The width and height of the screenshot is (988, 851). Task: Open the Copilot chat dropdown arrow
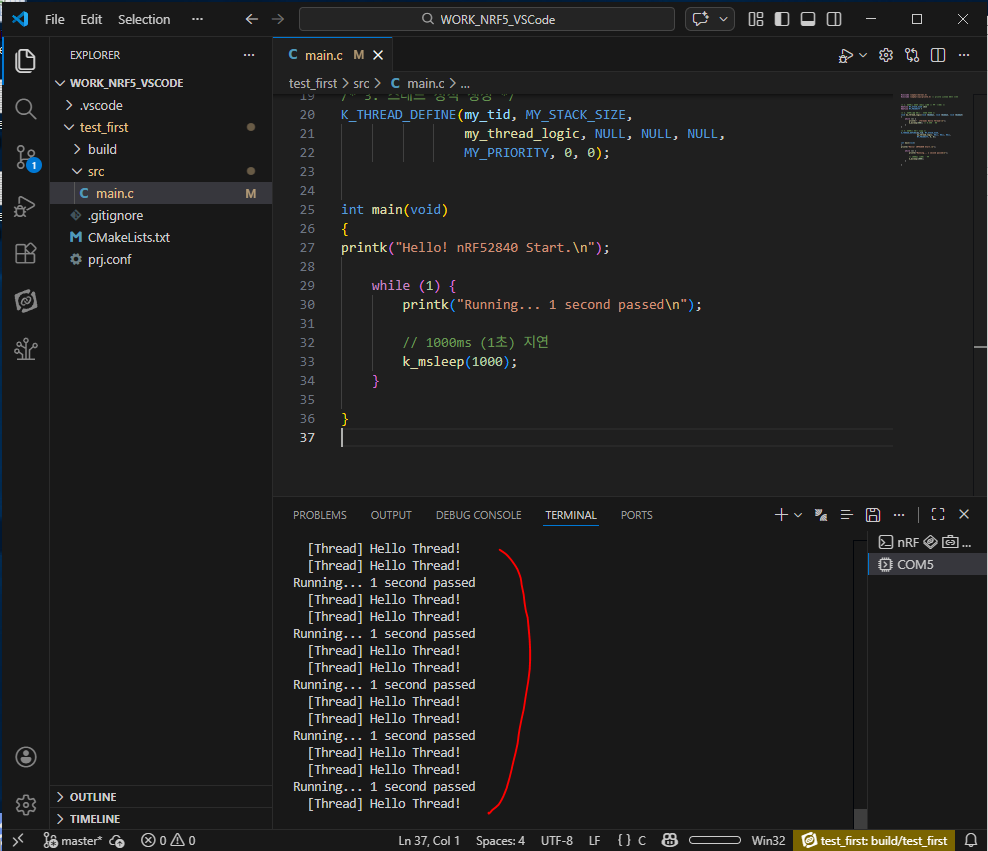[x=723, y=19]
